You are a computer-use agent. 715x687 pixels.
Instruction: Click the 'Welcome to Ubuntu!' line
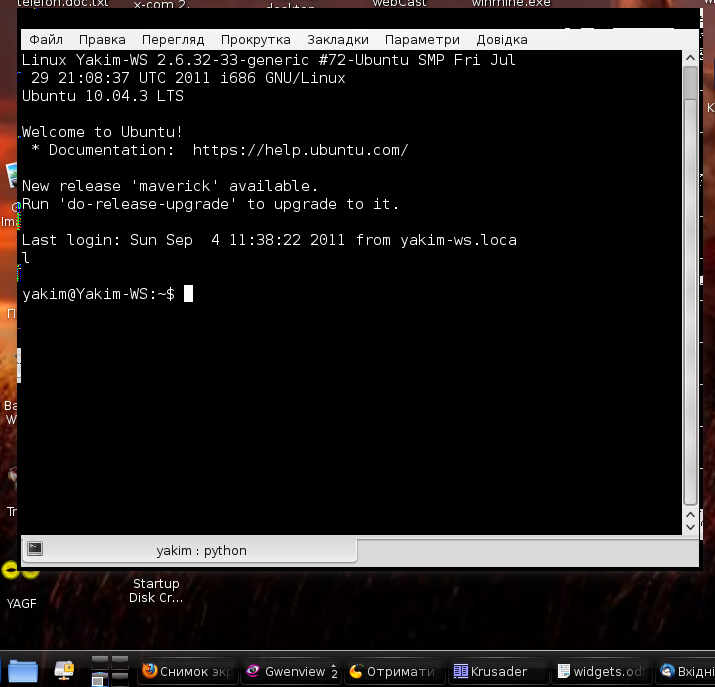tap(102, 132)
